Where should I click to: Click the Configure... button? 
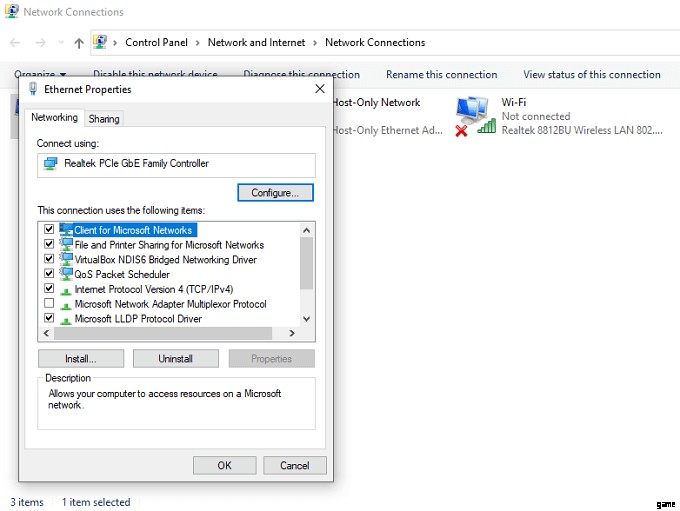275,192
